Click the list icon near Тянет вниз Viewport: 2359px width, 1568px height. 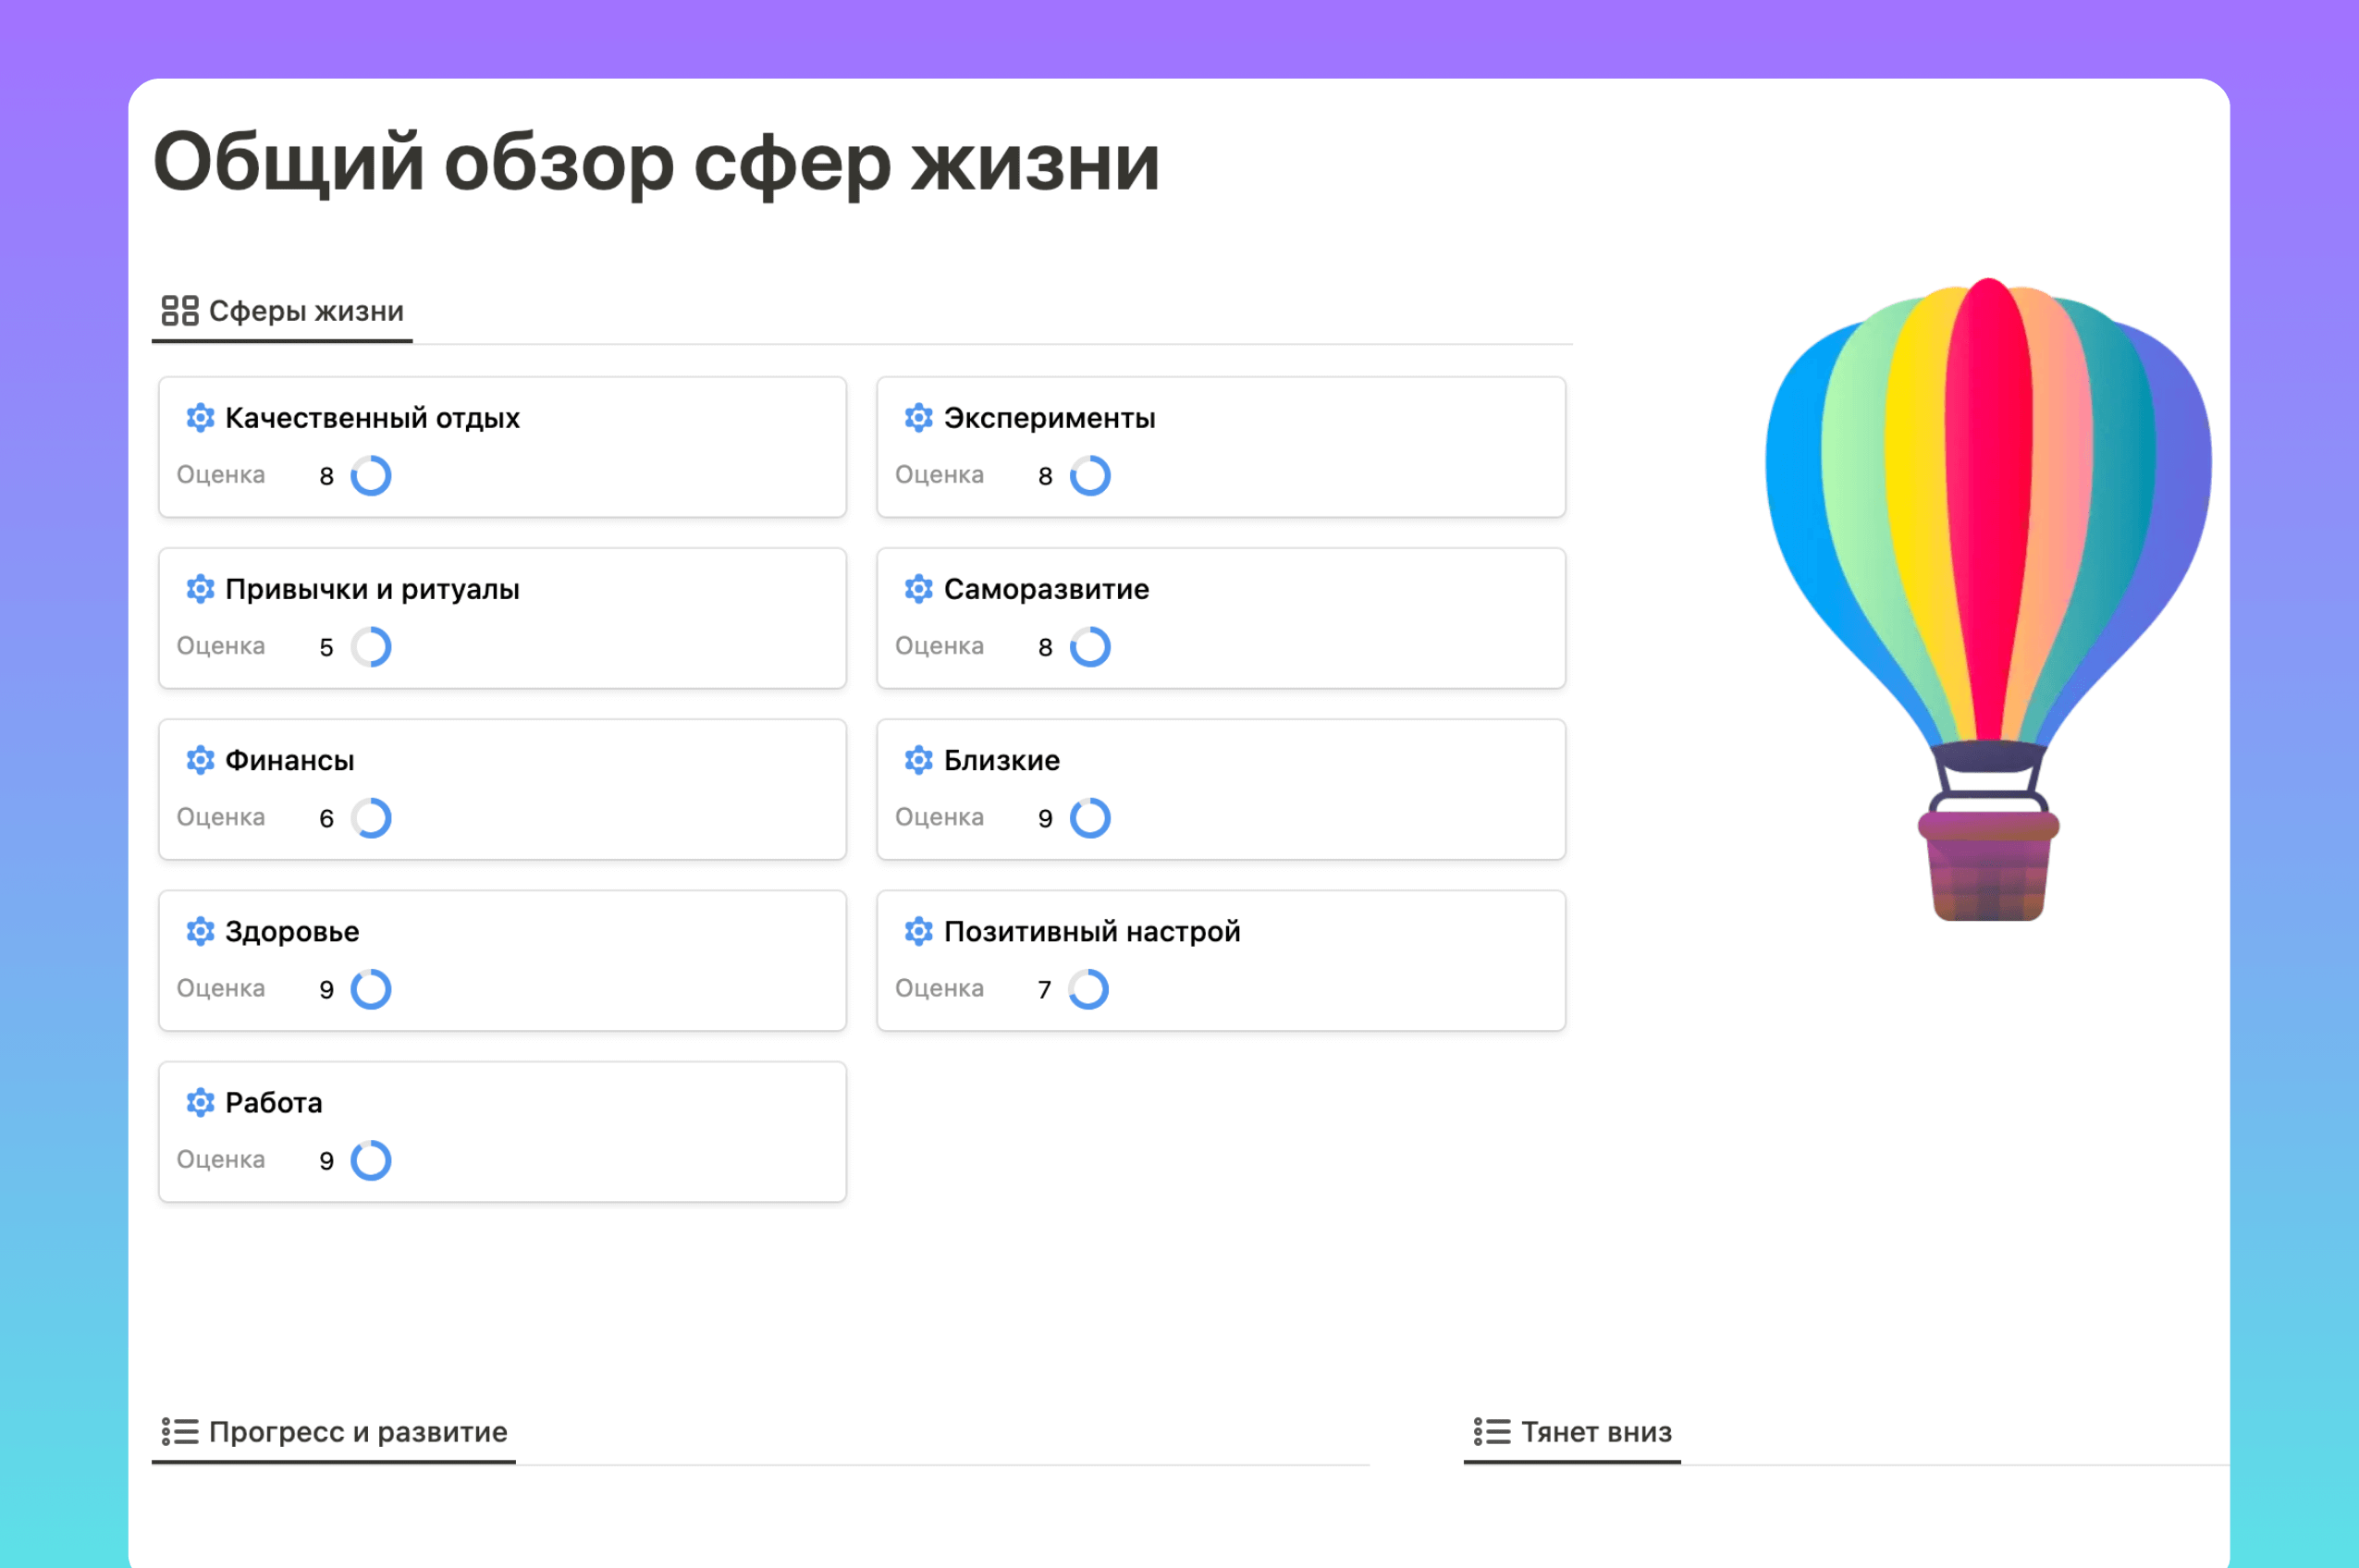pyautogui.click(x=1491, y=1432)
